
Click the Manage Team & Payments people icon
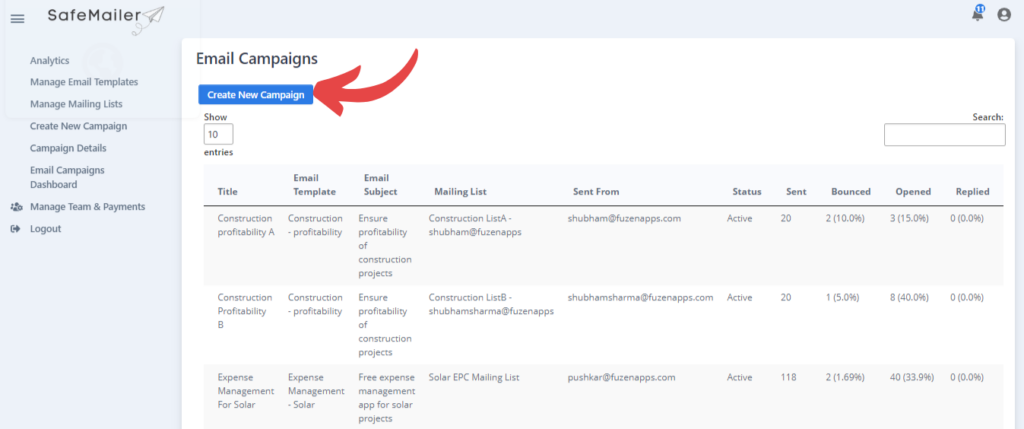point(16,207)
